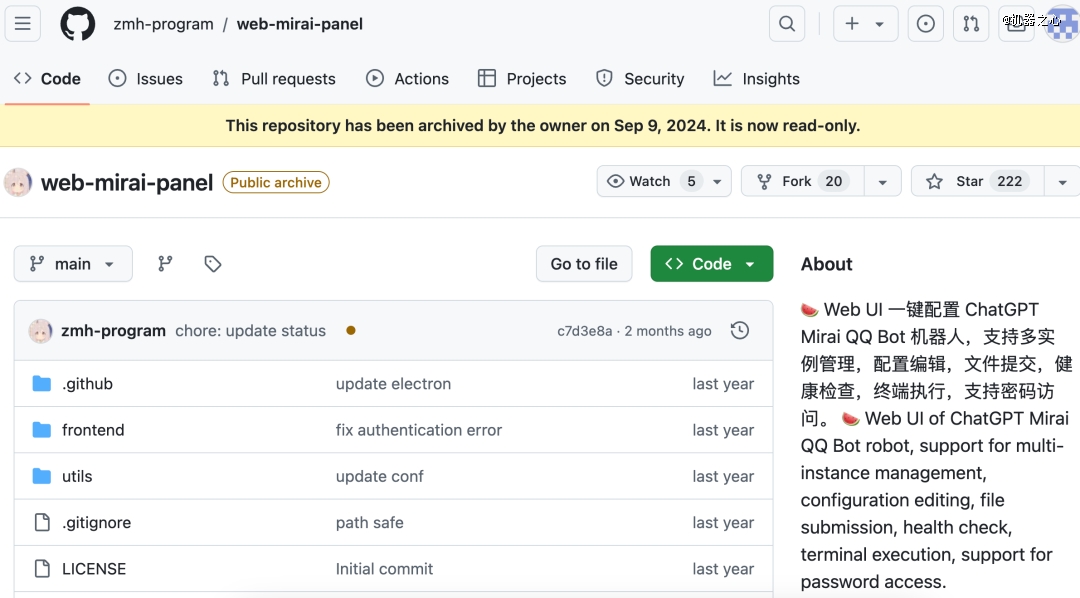Click the .gitignore file icon
The height and width of the screenshot is (598, 1080).
pos(42,522)
